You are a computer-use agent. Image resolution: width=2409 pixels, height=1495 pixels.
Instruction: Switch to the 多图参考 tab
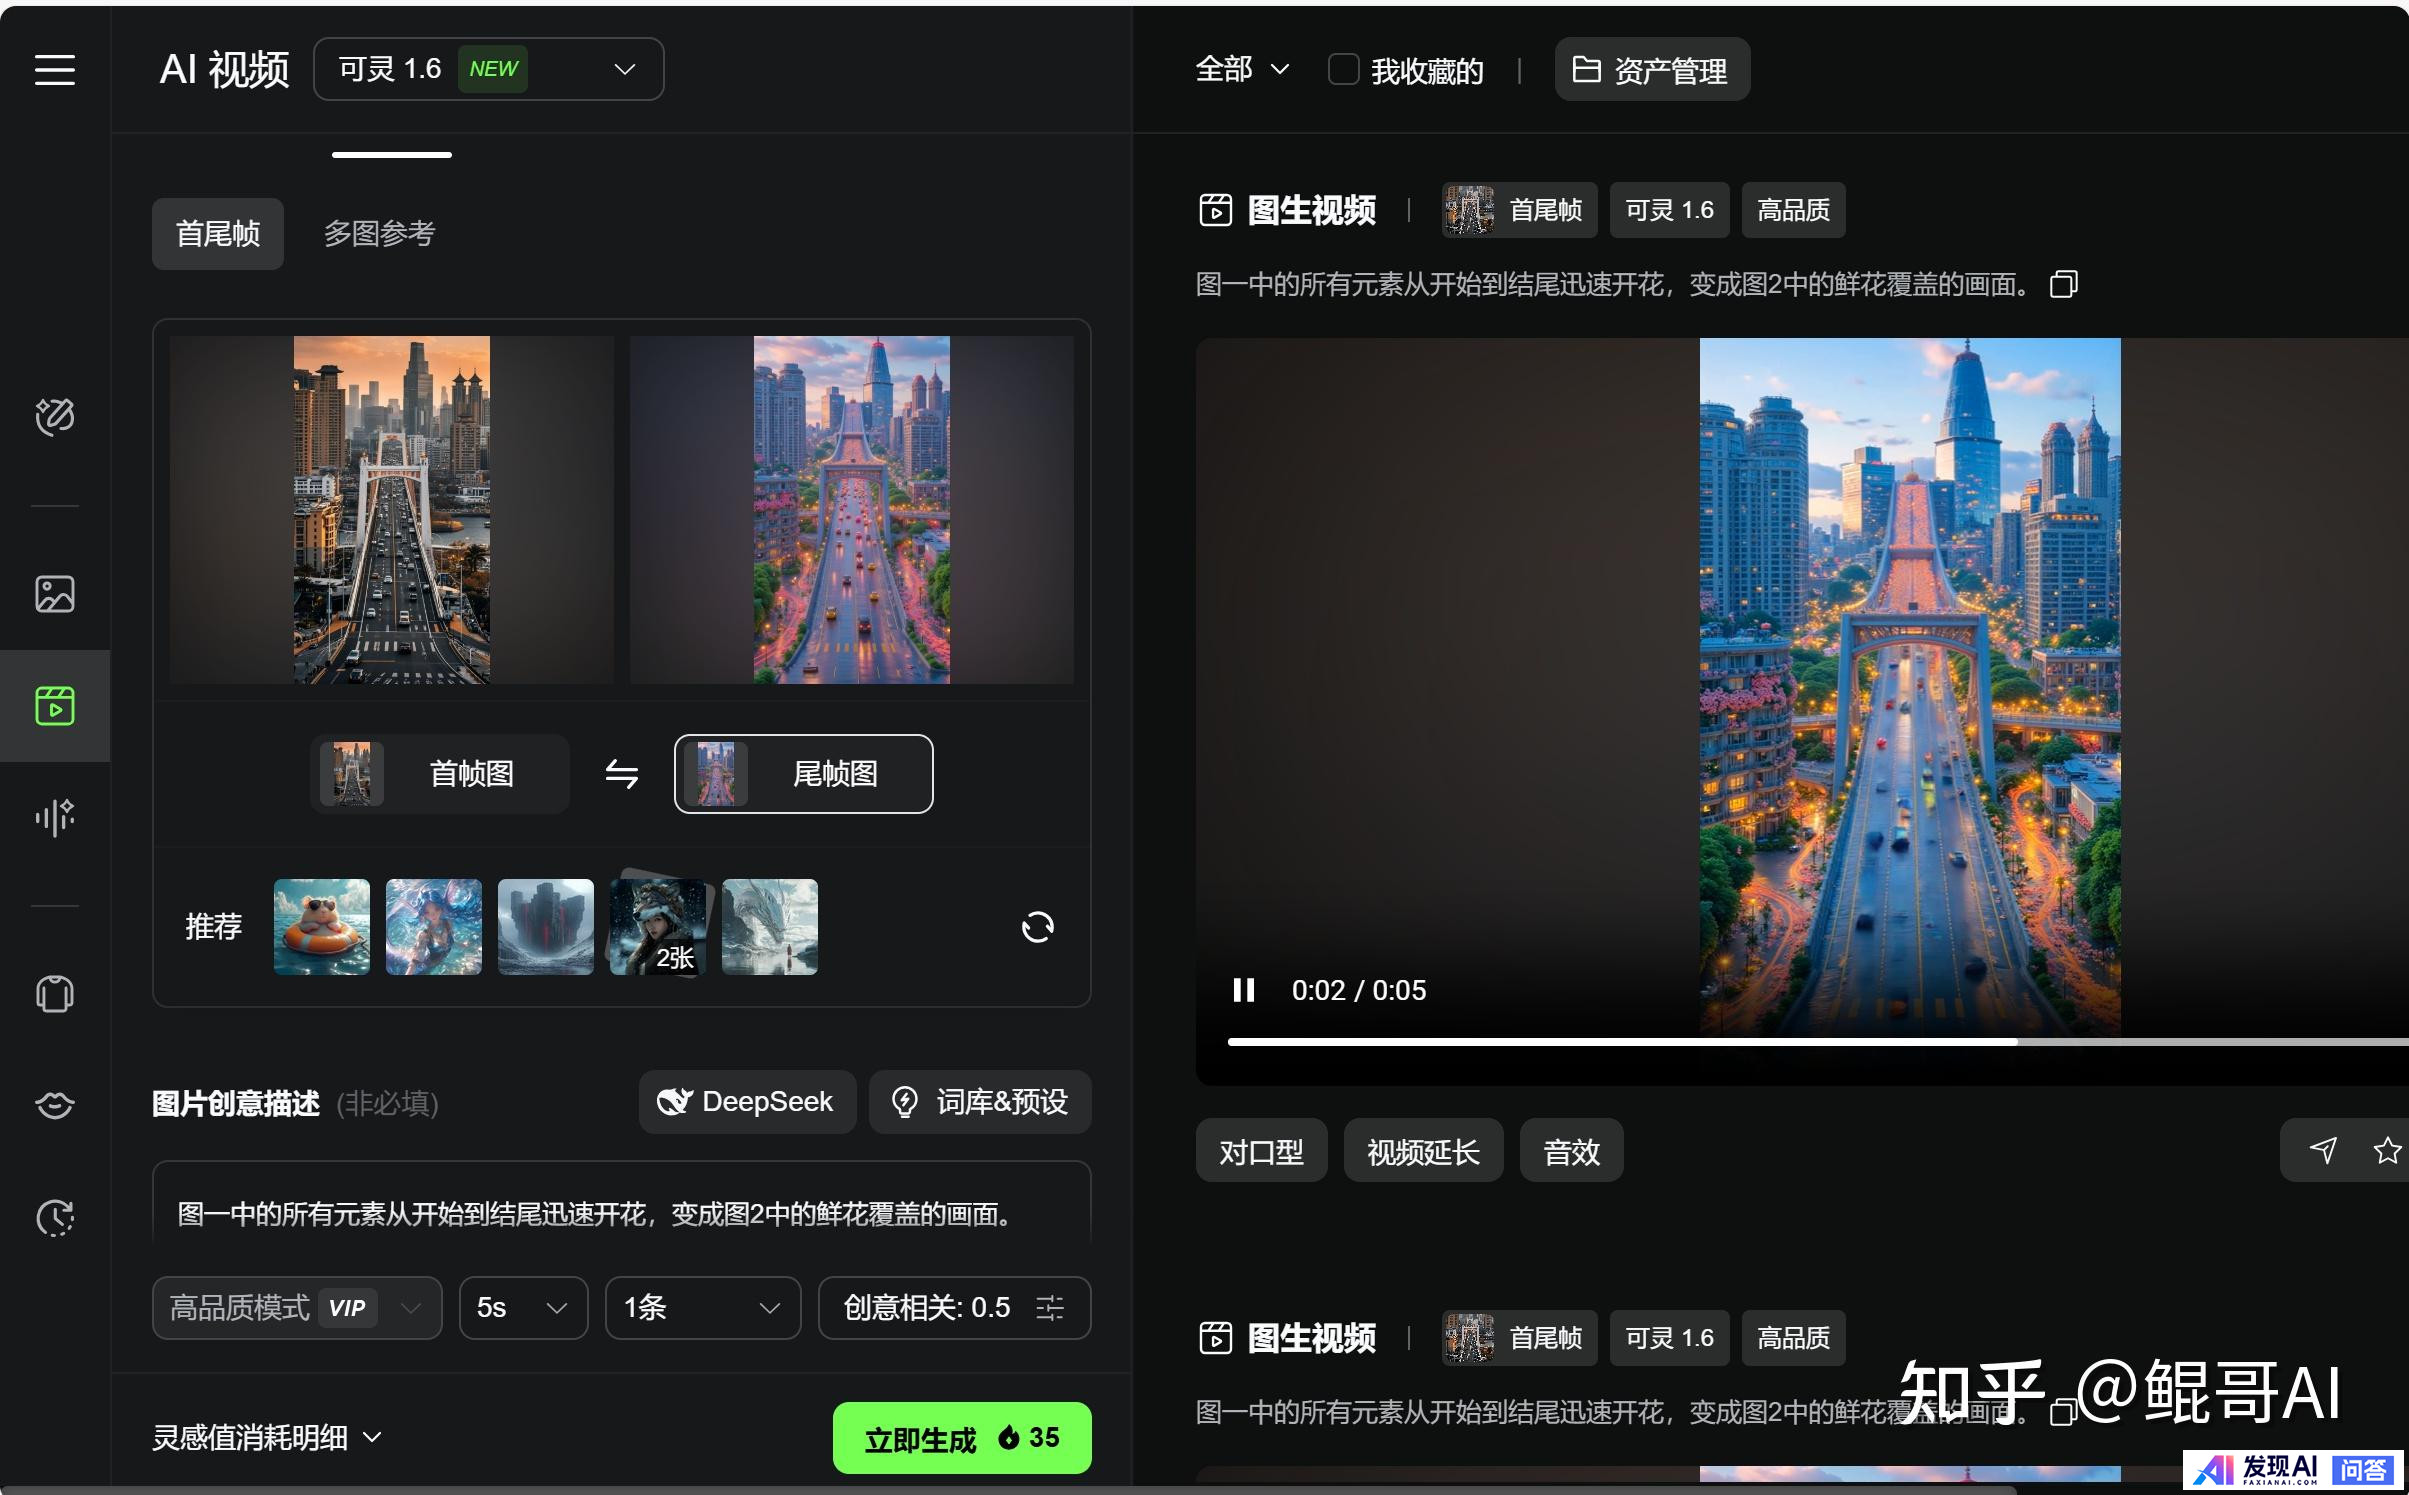(x=379, y=233)
